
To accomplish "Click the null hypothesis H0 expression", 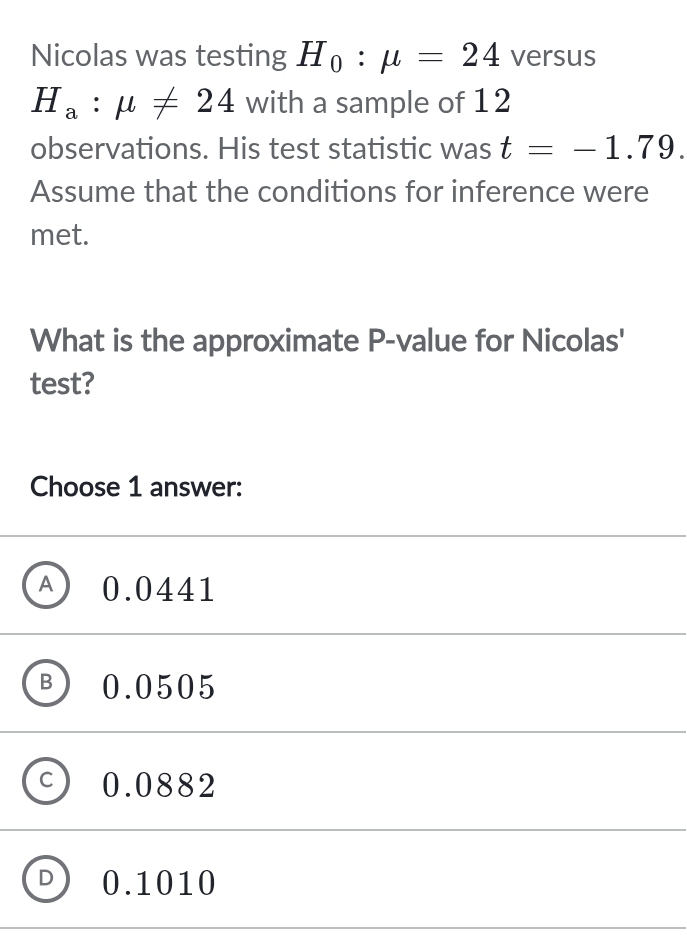I will click(x=400, y=56).
